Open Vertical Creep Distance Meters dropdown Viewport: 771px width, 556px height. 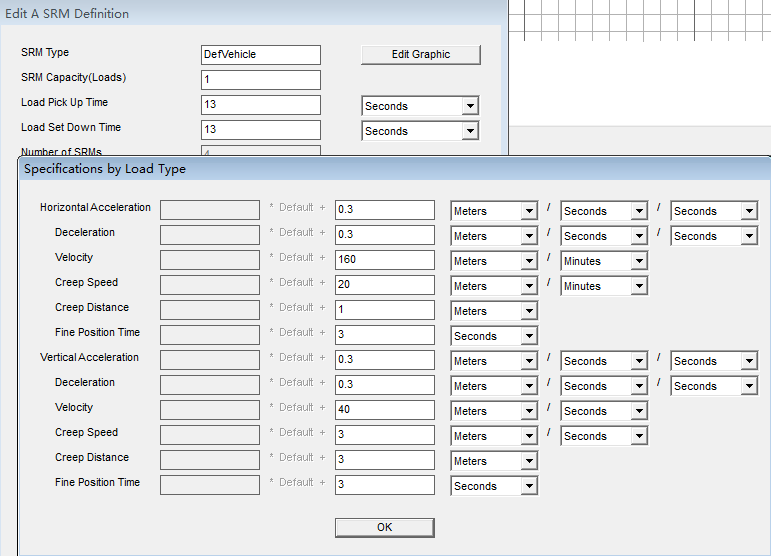(x=494, y=461)
